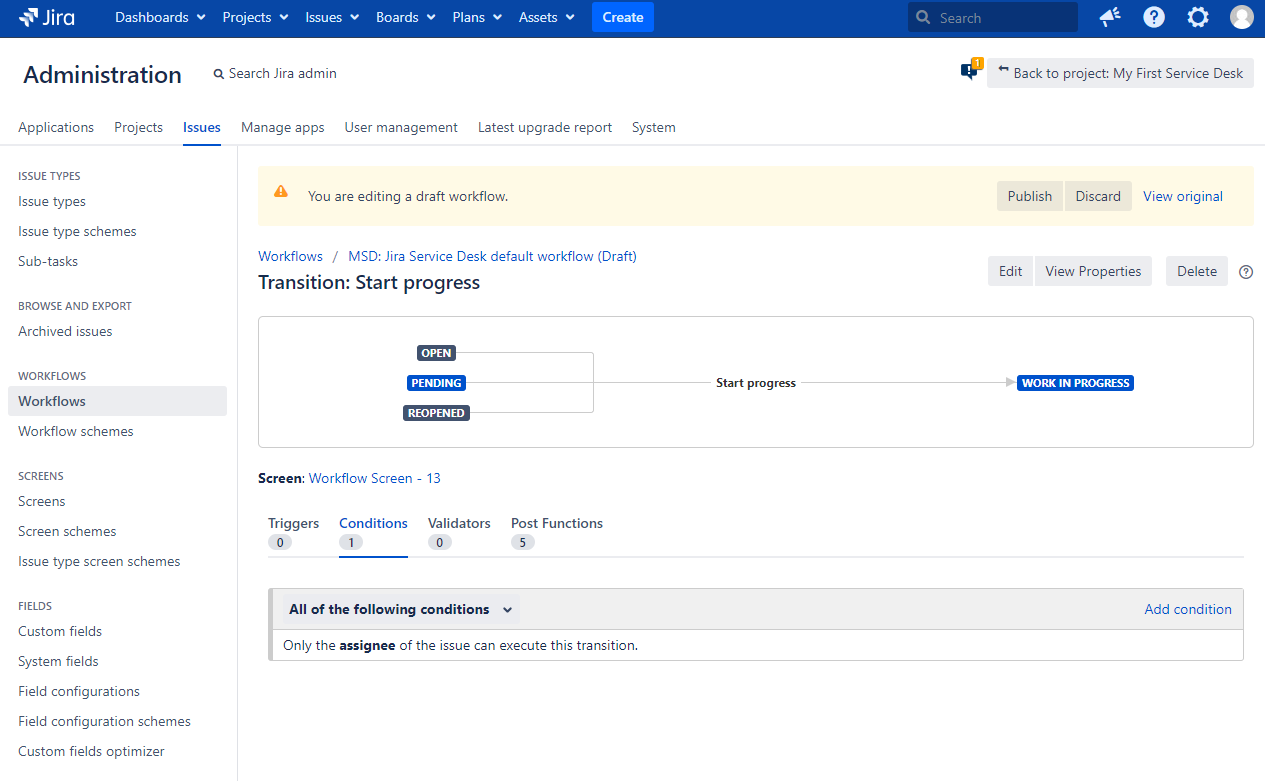Open Custom fields in the sidebar
The height and width of the screenshot is (781, 1265).
click(60, 631)
